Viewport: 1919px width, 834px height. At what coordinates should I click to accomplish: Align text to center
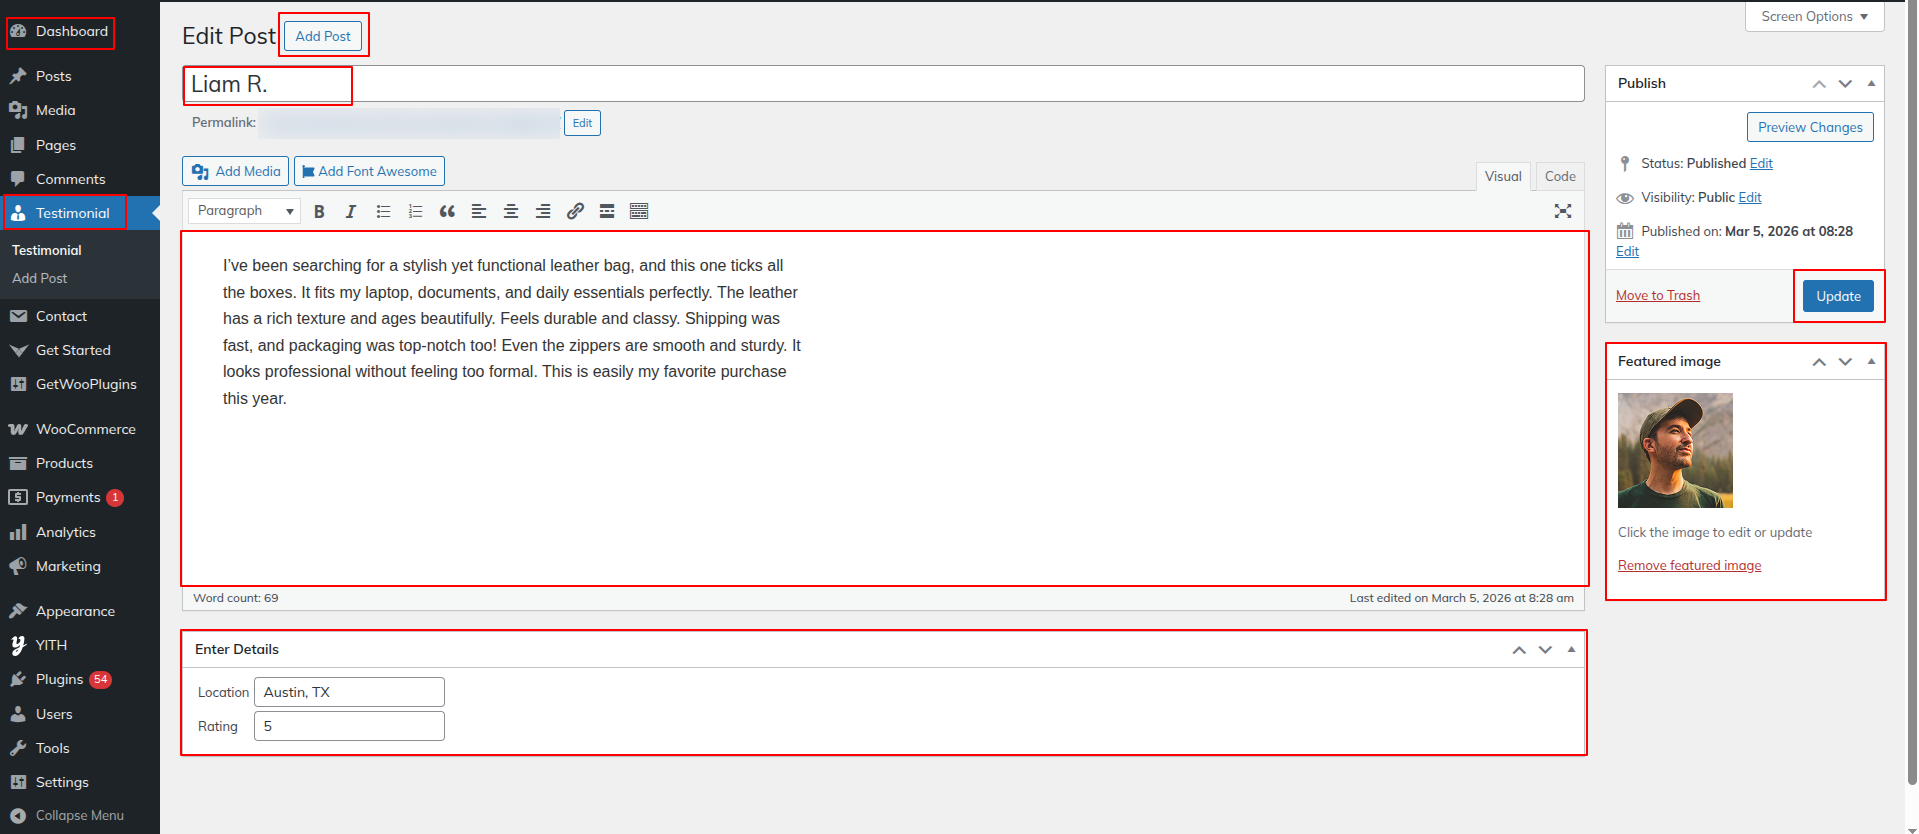(511, 211)
